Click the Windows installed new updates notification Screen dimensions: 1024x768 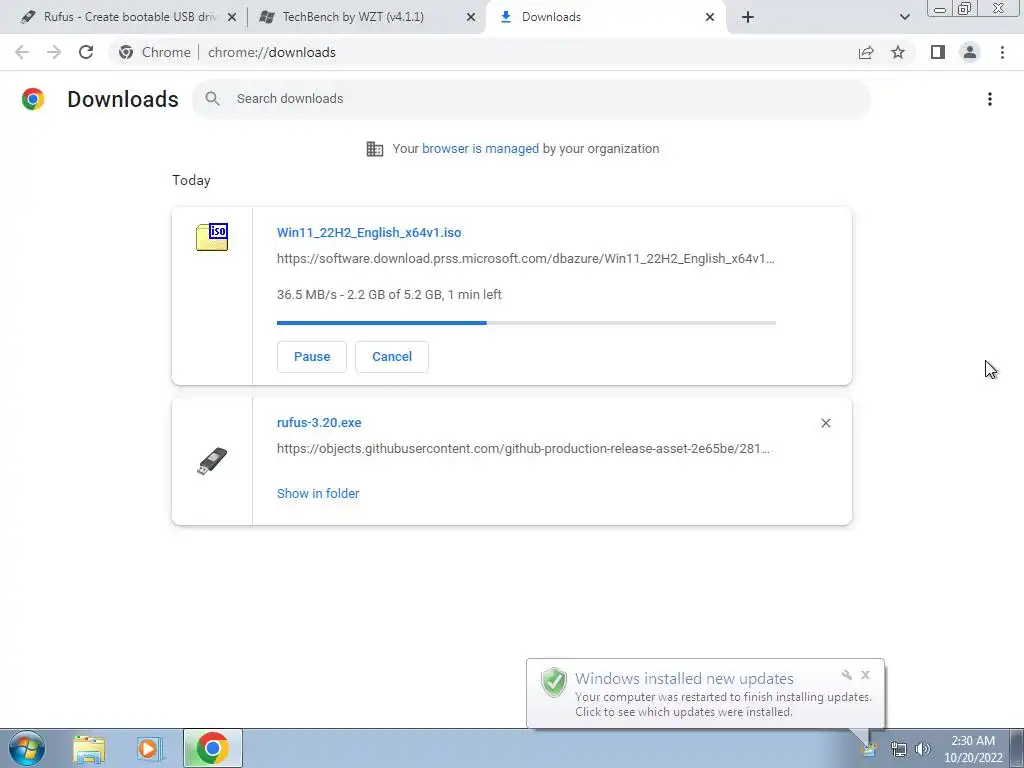click(x=705, y=693)
